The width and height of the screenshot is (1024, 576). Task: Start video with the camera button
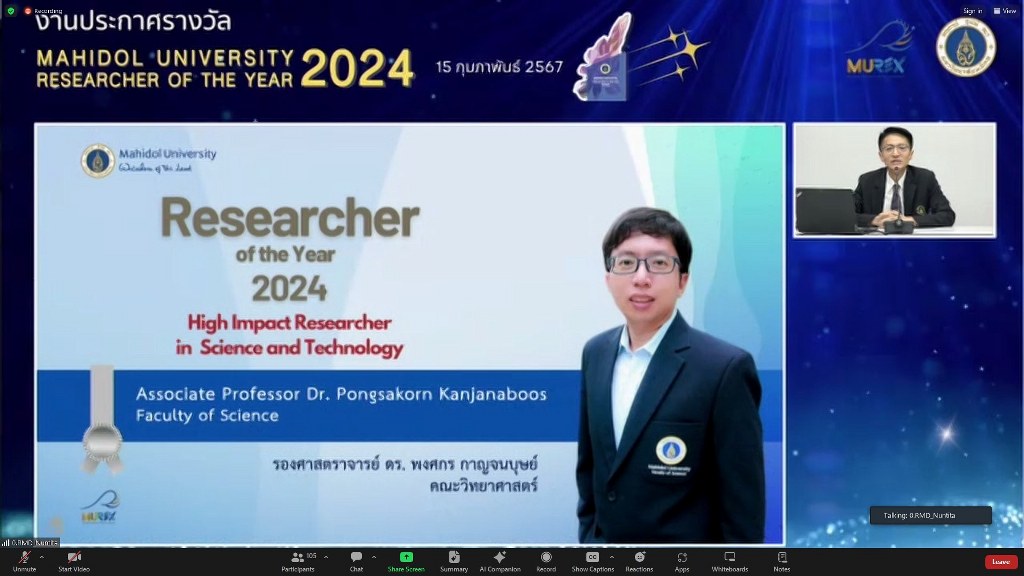tap(74, 561)
